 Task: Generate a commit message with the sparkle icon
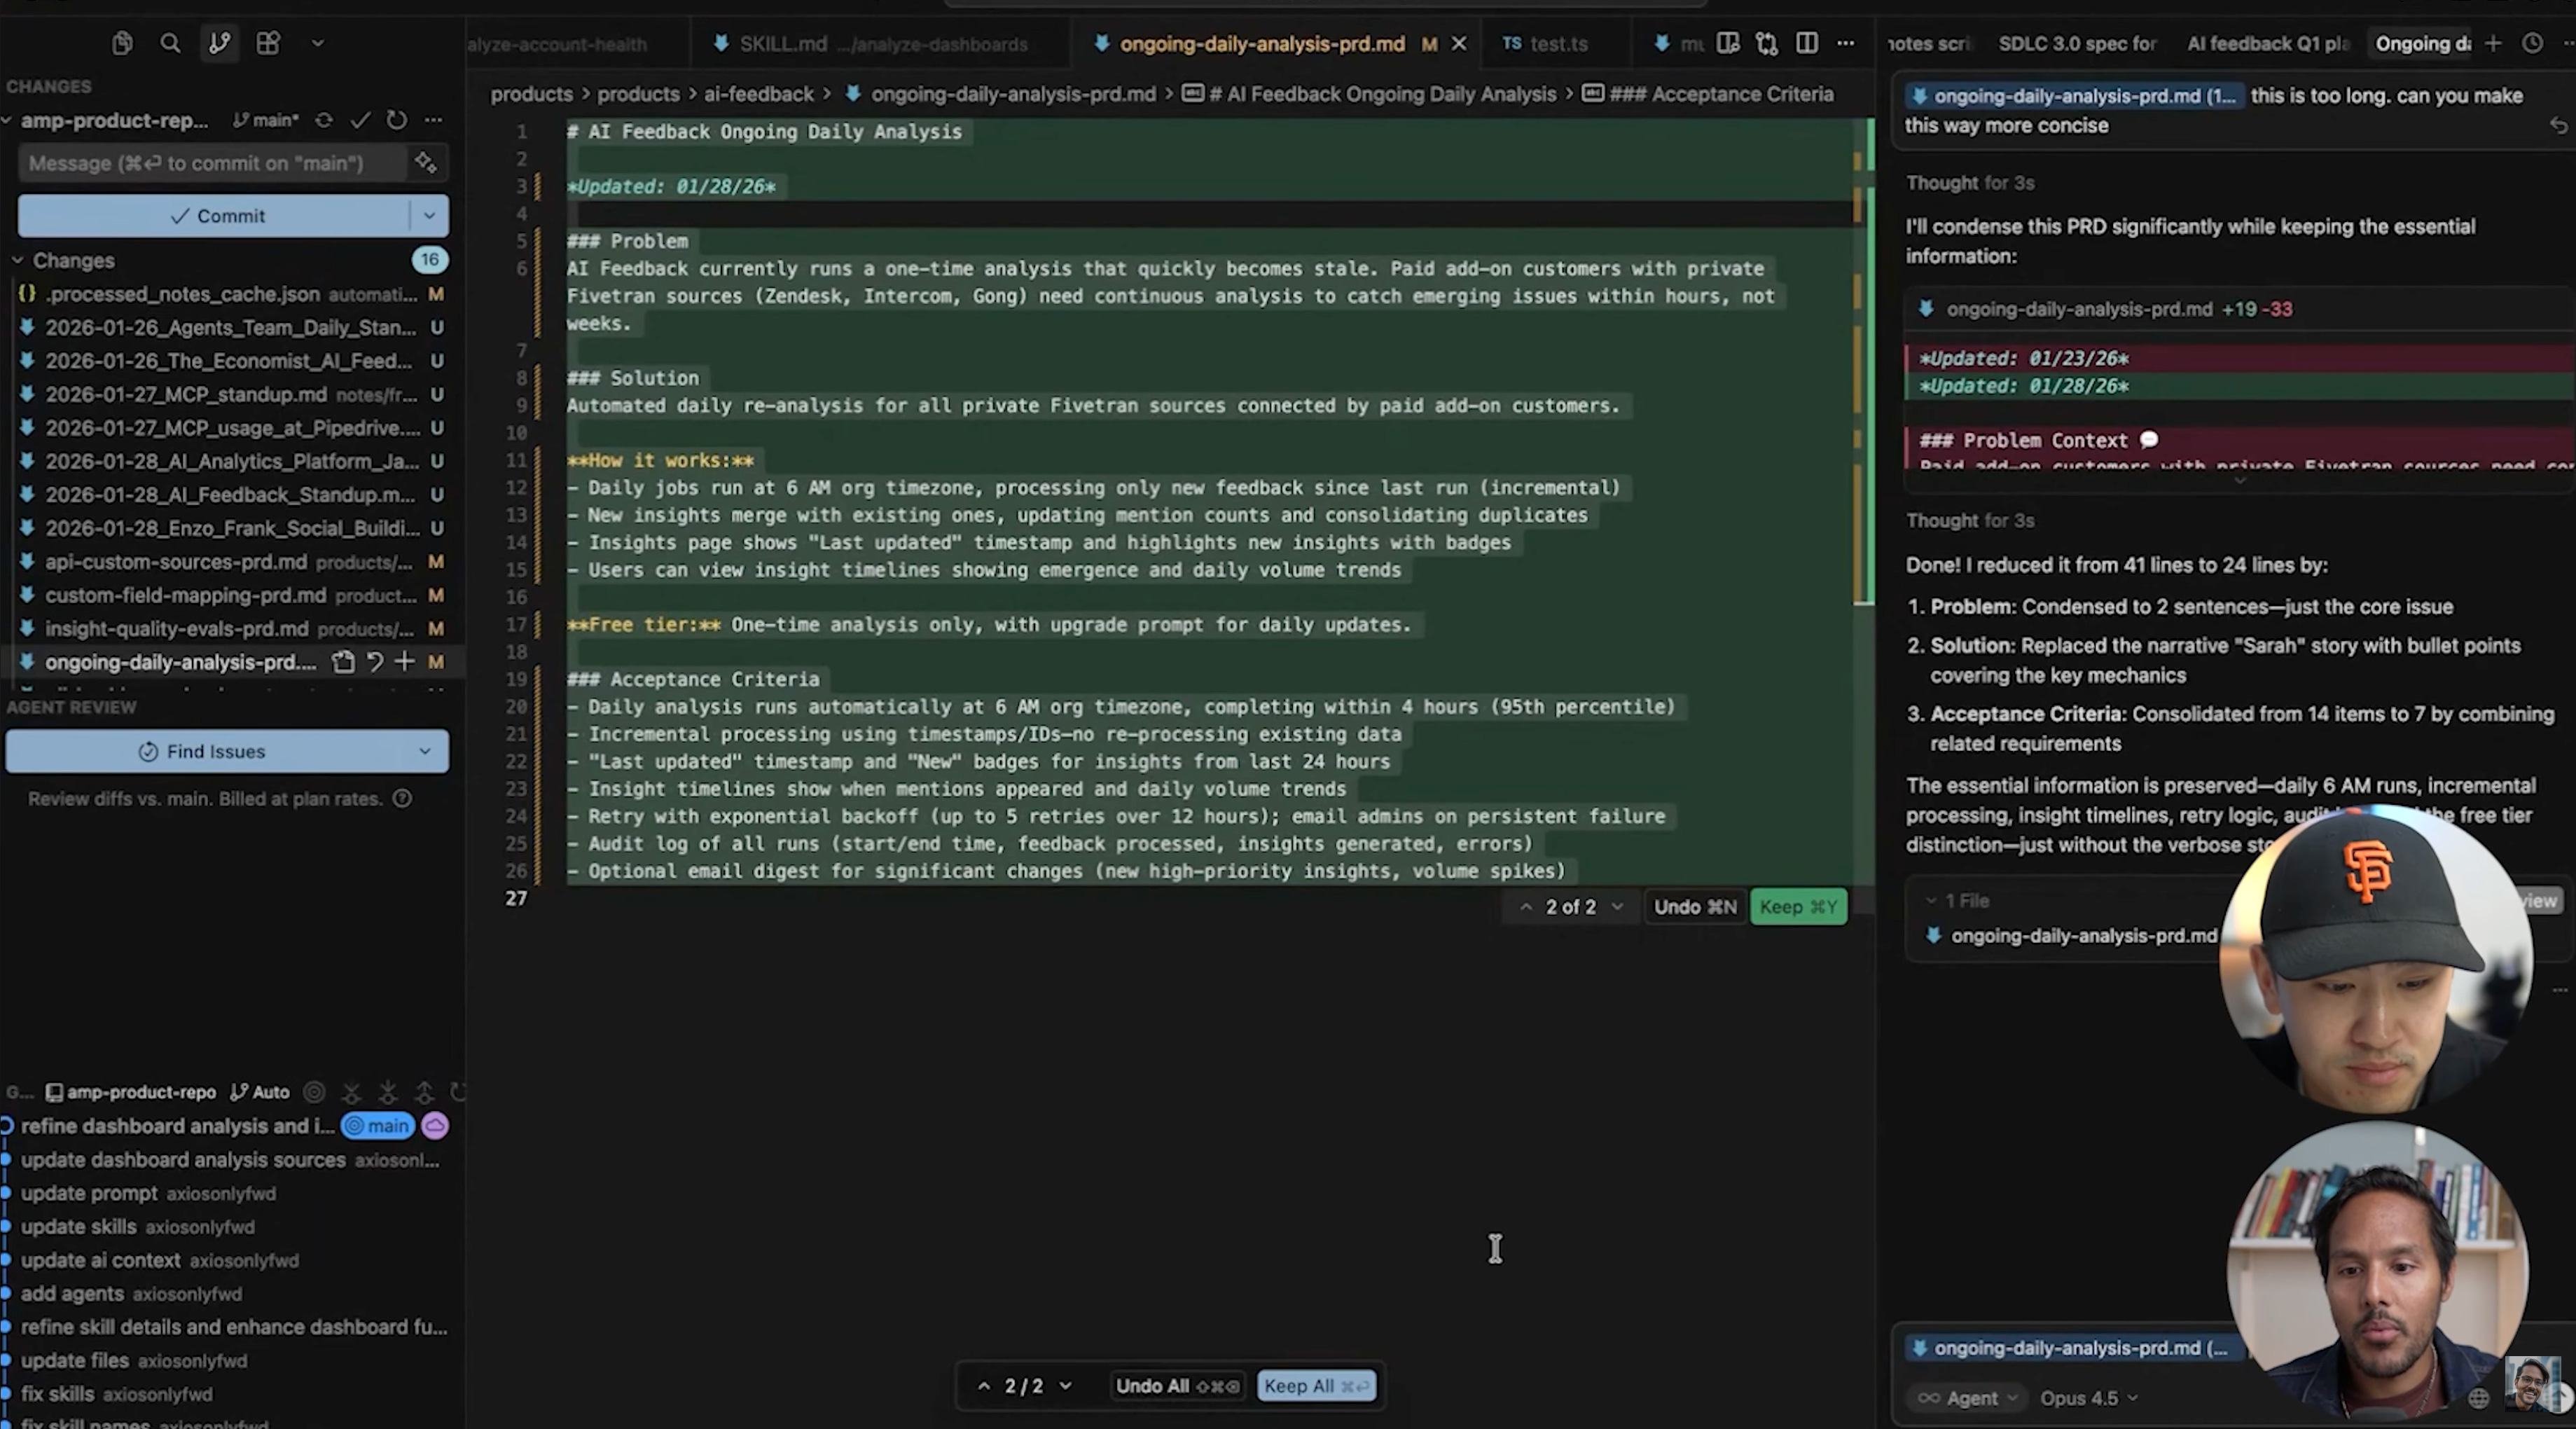click(x=426, y=163)
